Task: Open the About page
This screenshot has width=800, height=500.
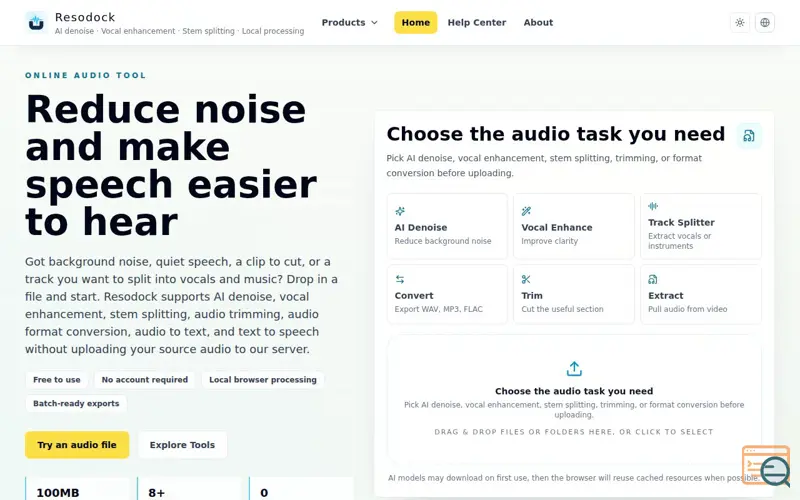Action: coord(538,22)
